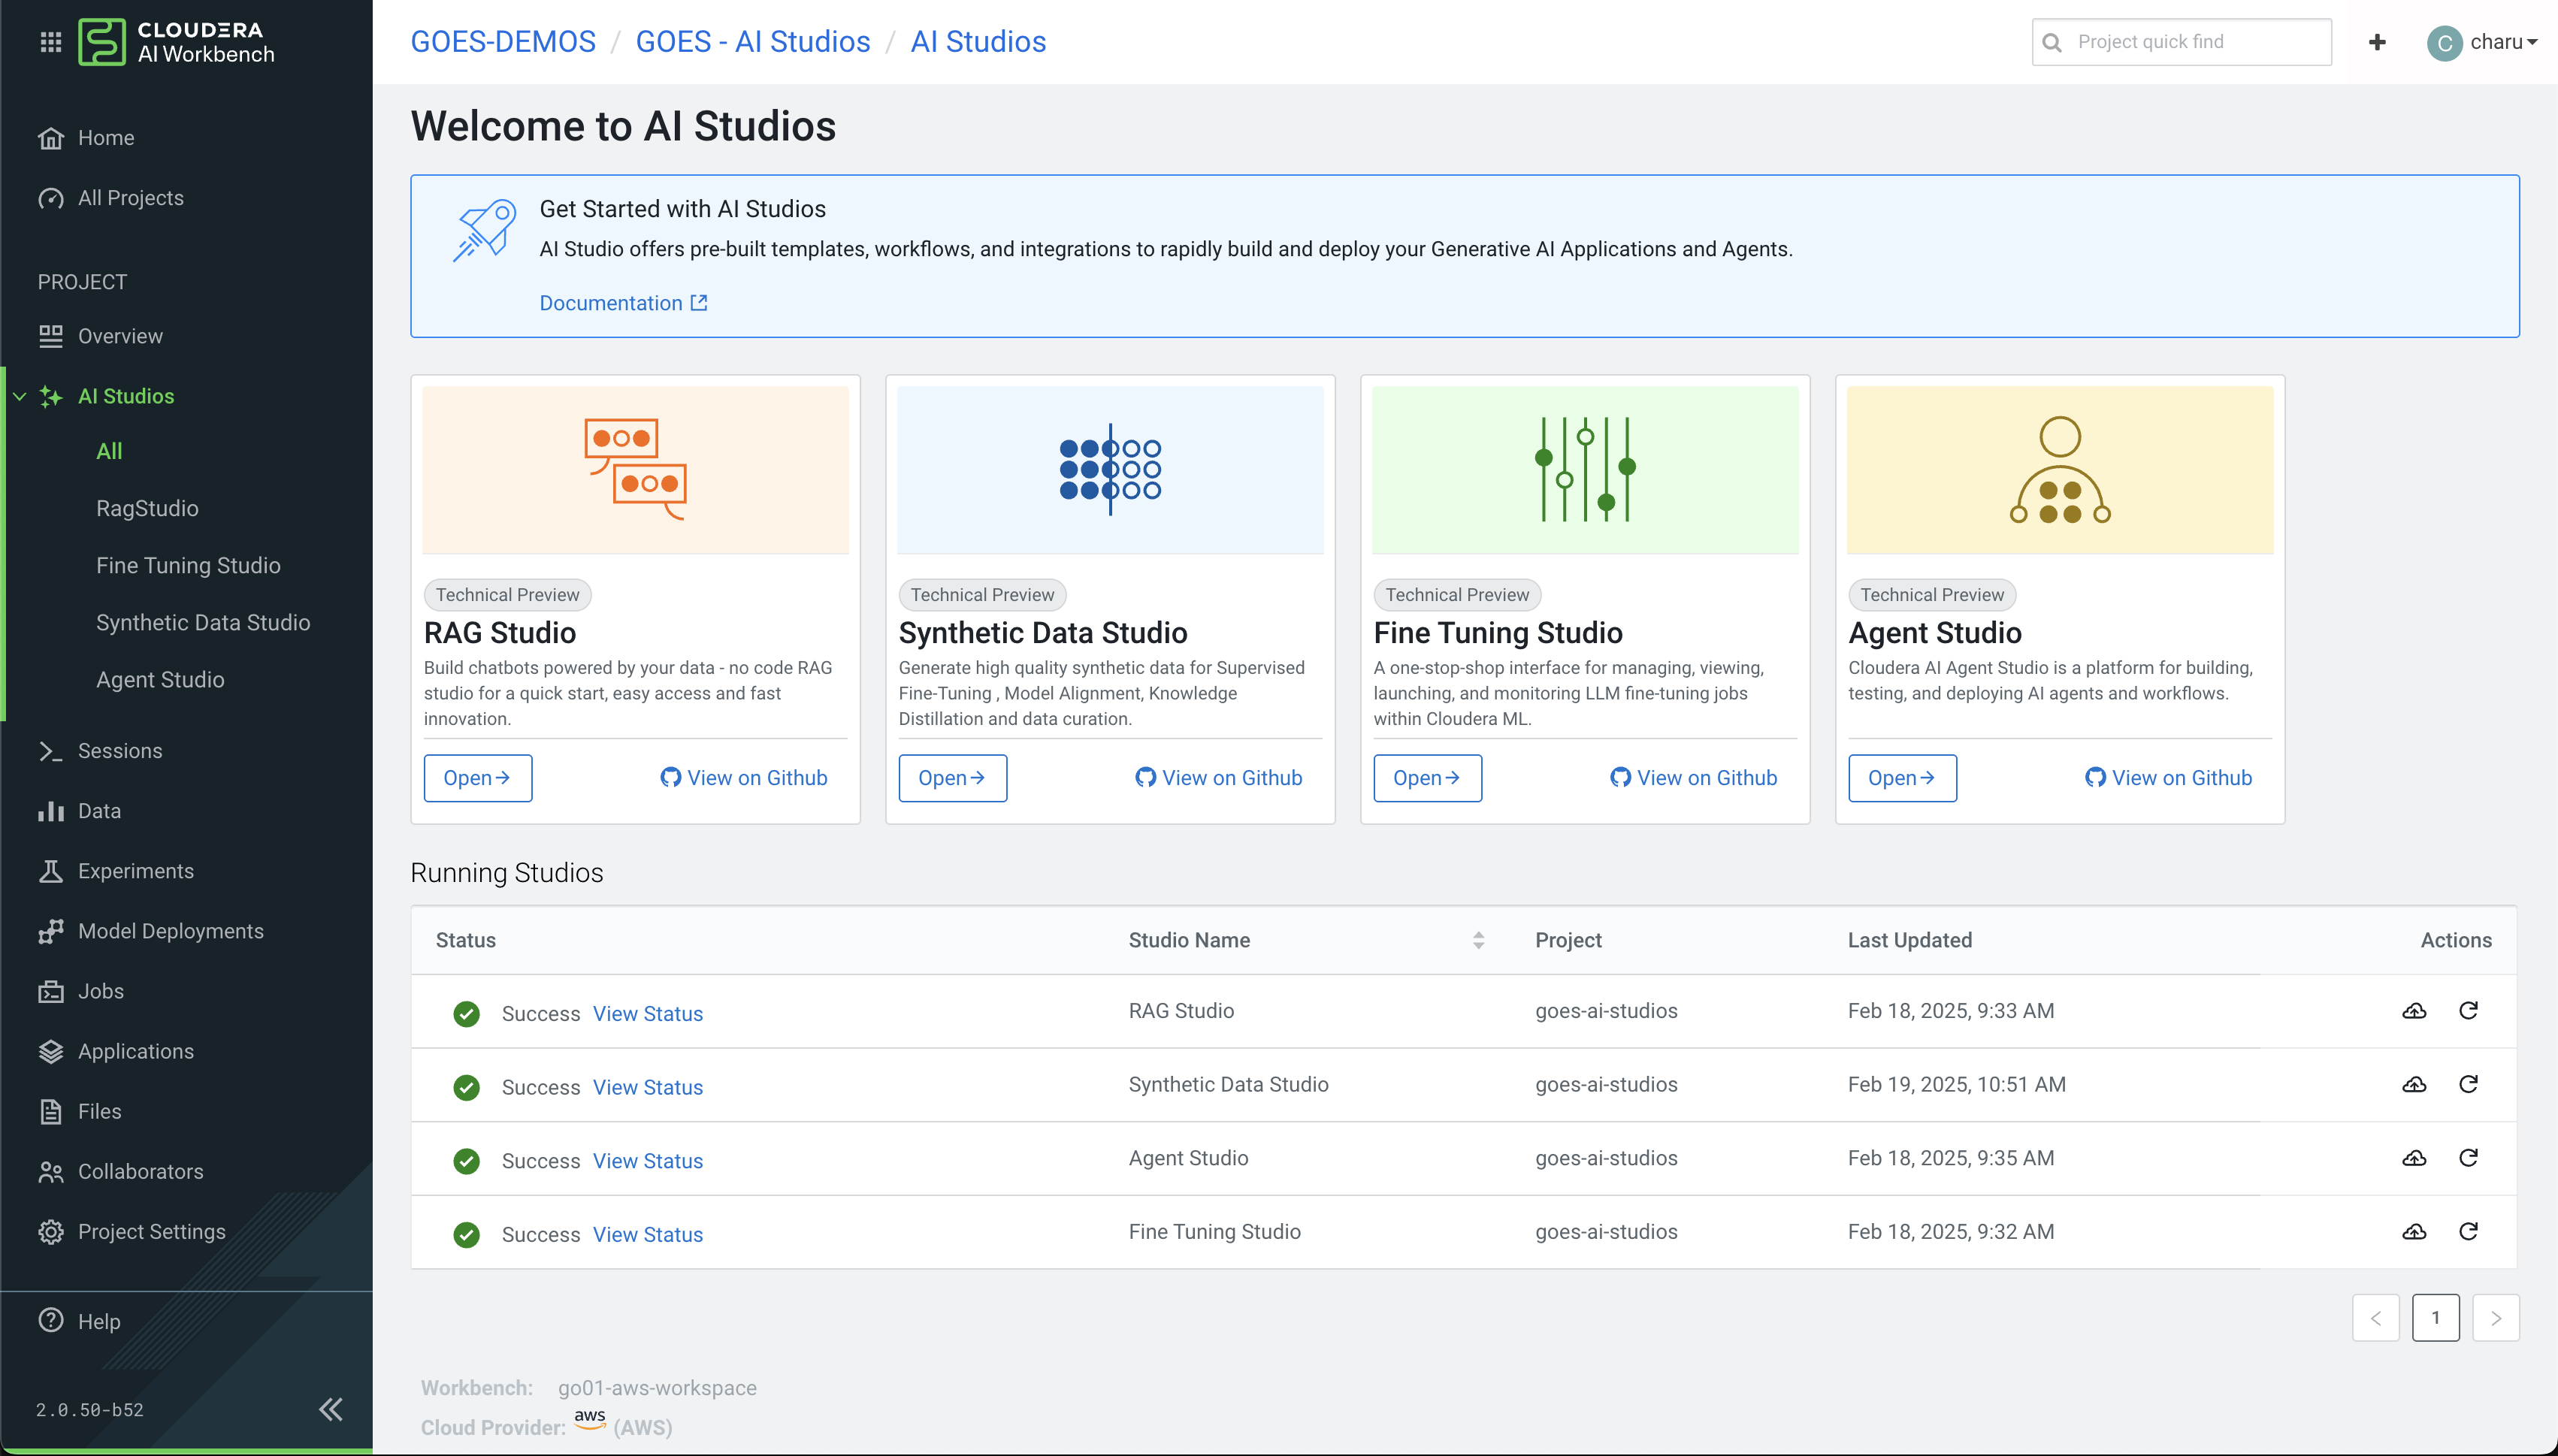Click the app grid launcher icon
The height and width of the screenshot is (1456, 2558).
click(50, 42)
